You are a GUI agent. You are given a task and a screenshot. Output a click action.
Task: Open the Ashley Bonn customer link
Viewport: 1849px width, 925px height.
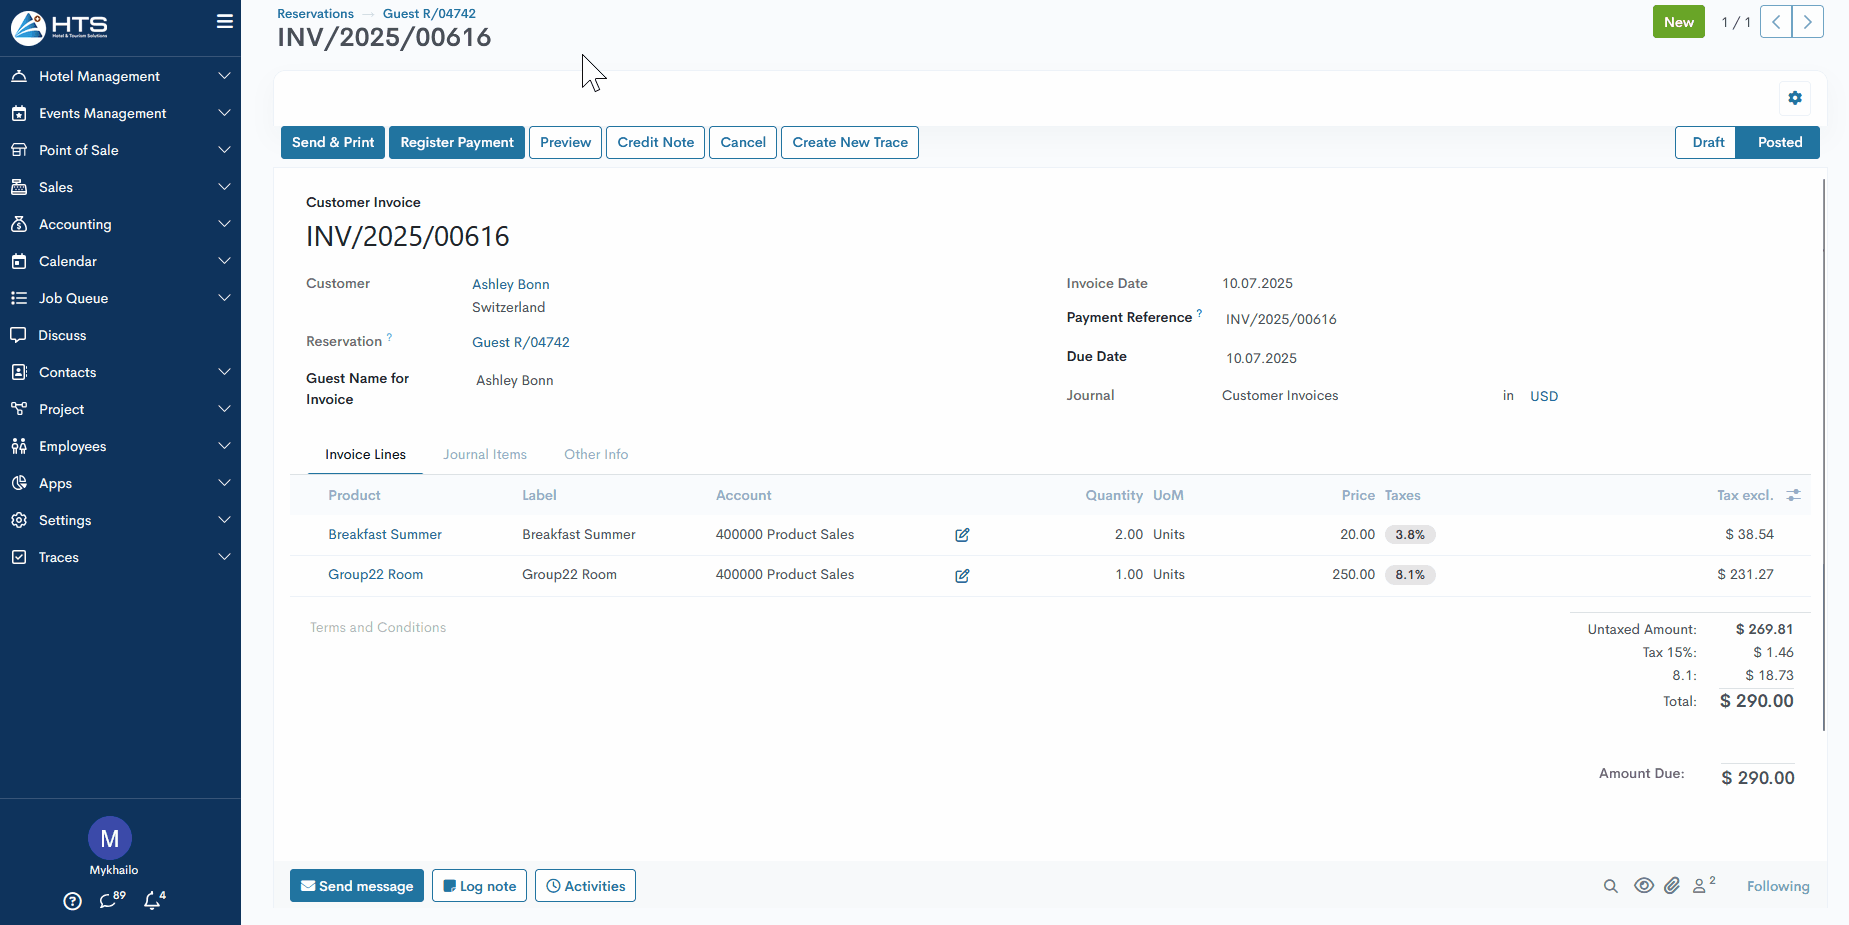pos(511,284)
